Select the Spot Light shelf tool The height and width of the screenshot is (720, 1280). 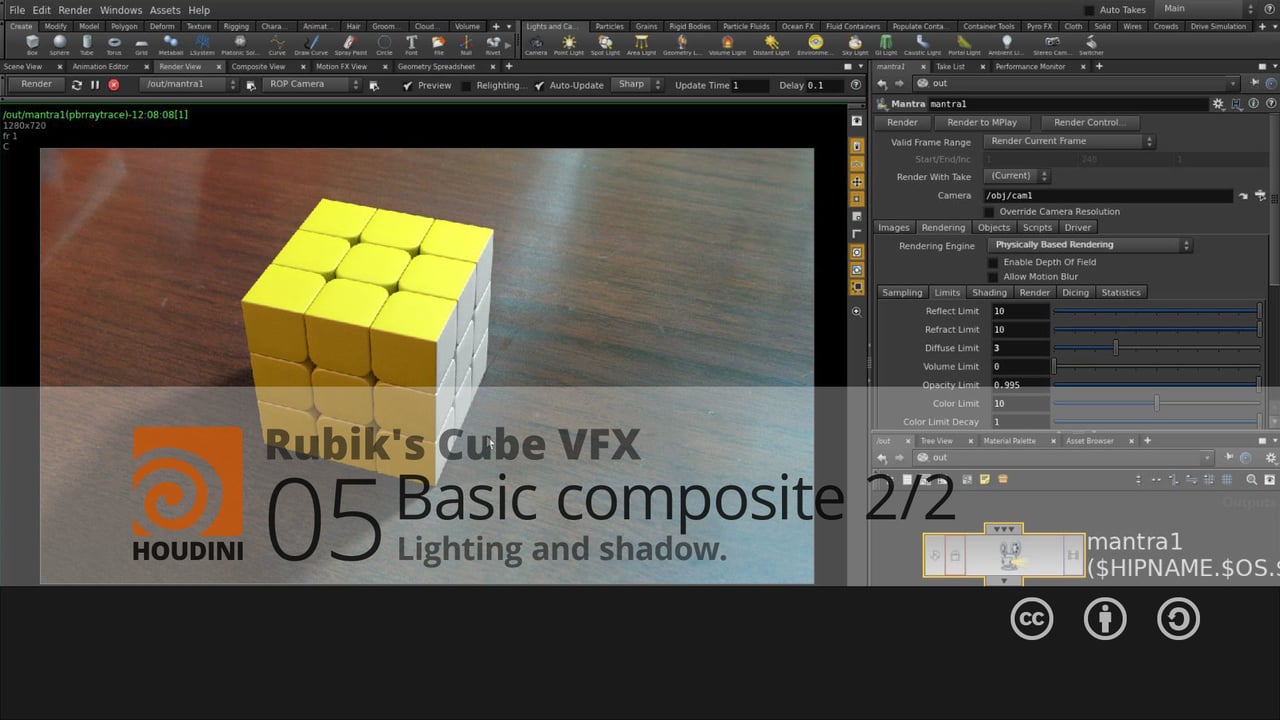pyautogui.click(x=604, y=44)
